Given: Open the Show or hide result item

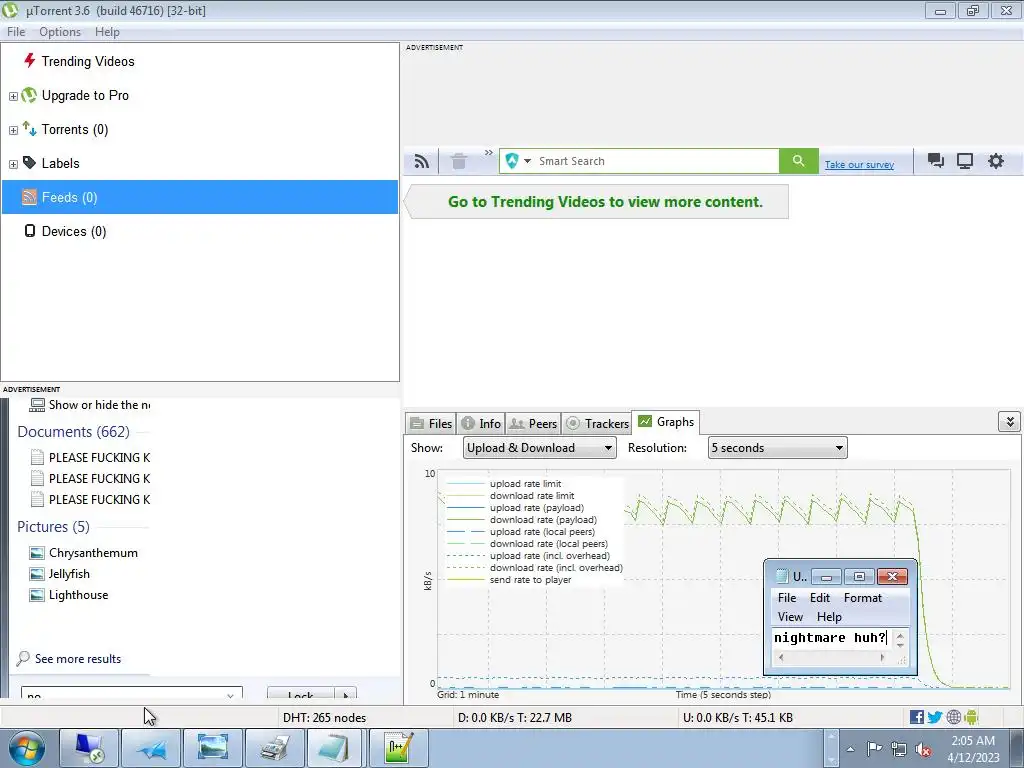Looking at the screenshot, I should click(x=89, y=405).
